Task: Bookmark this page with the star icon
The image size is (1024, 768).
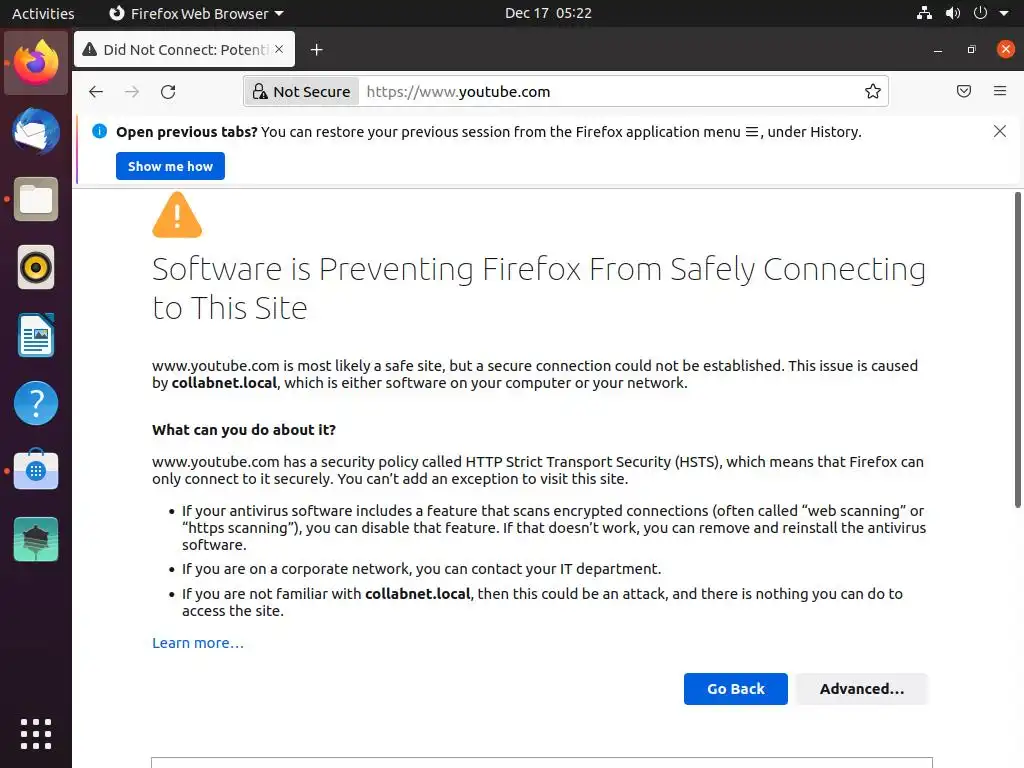Action: click(x=873, y=92)
